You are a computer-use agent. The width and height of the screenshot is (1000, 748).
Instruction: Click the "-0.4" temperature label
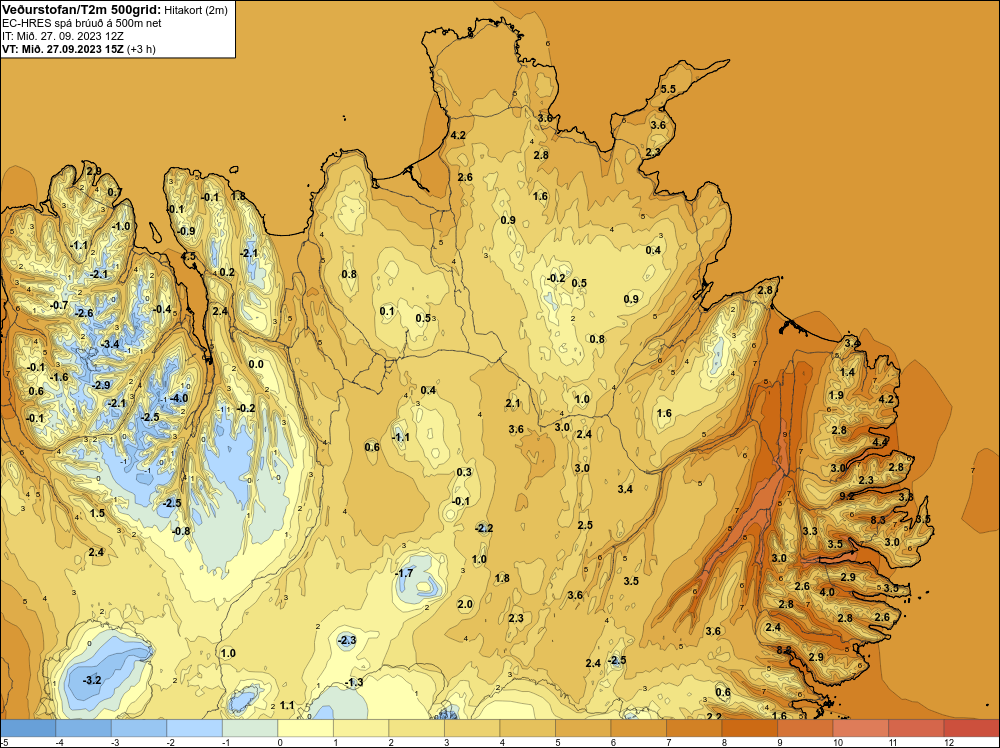pyautogui.click(x=163, y=309)
